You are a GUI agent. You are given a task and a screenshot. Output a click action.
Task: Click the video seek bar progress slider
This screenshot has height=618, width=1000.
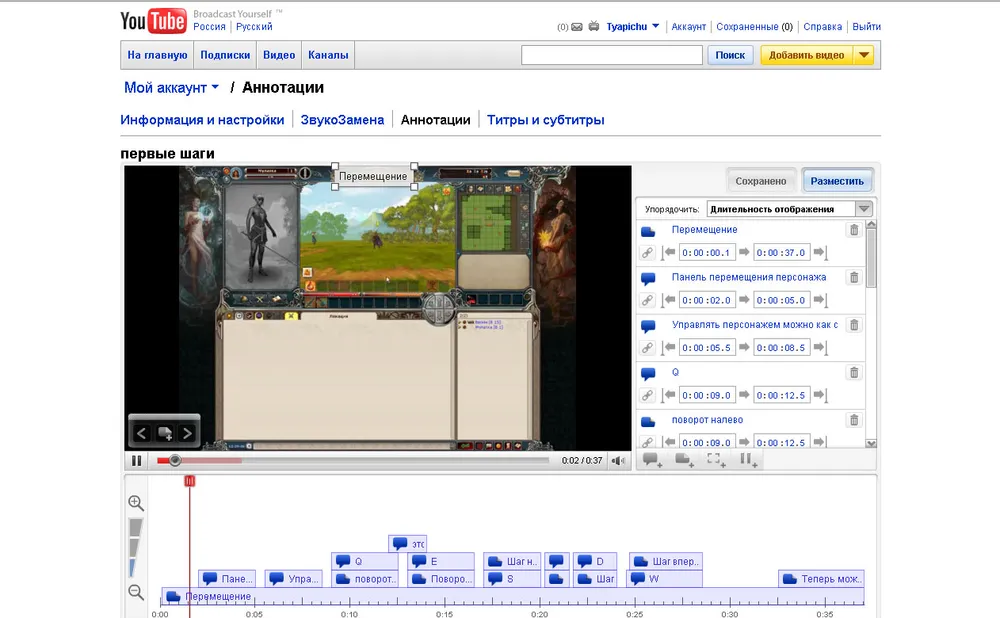pyautogui.click(x=175, y=461)
